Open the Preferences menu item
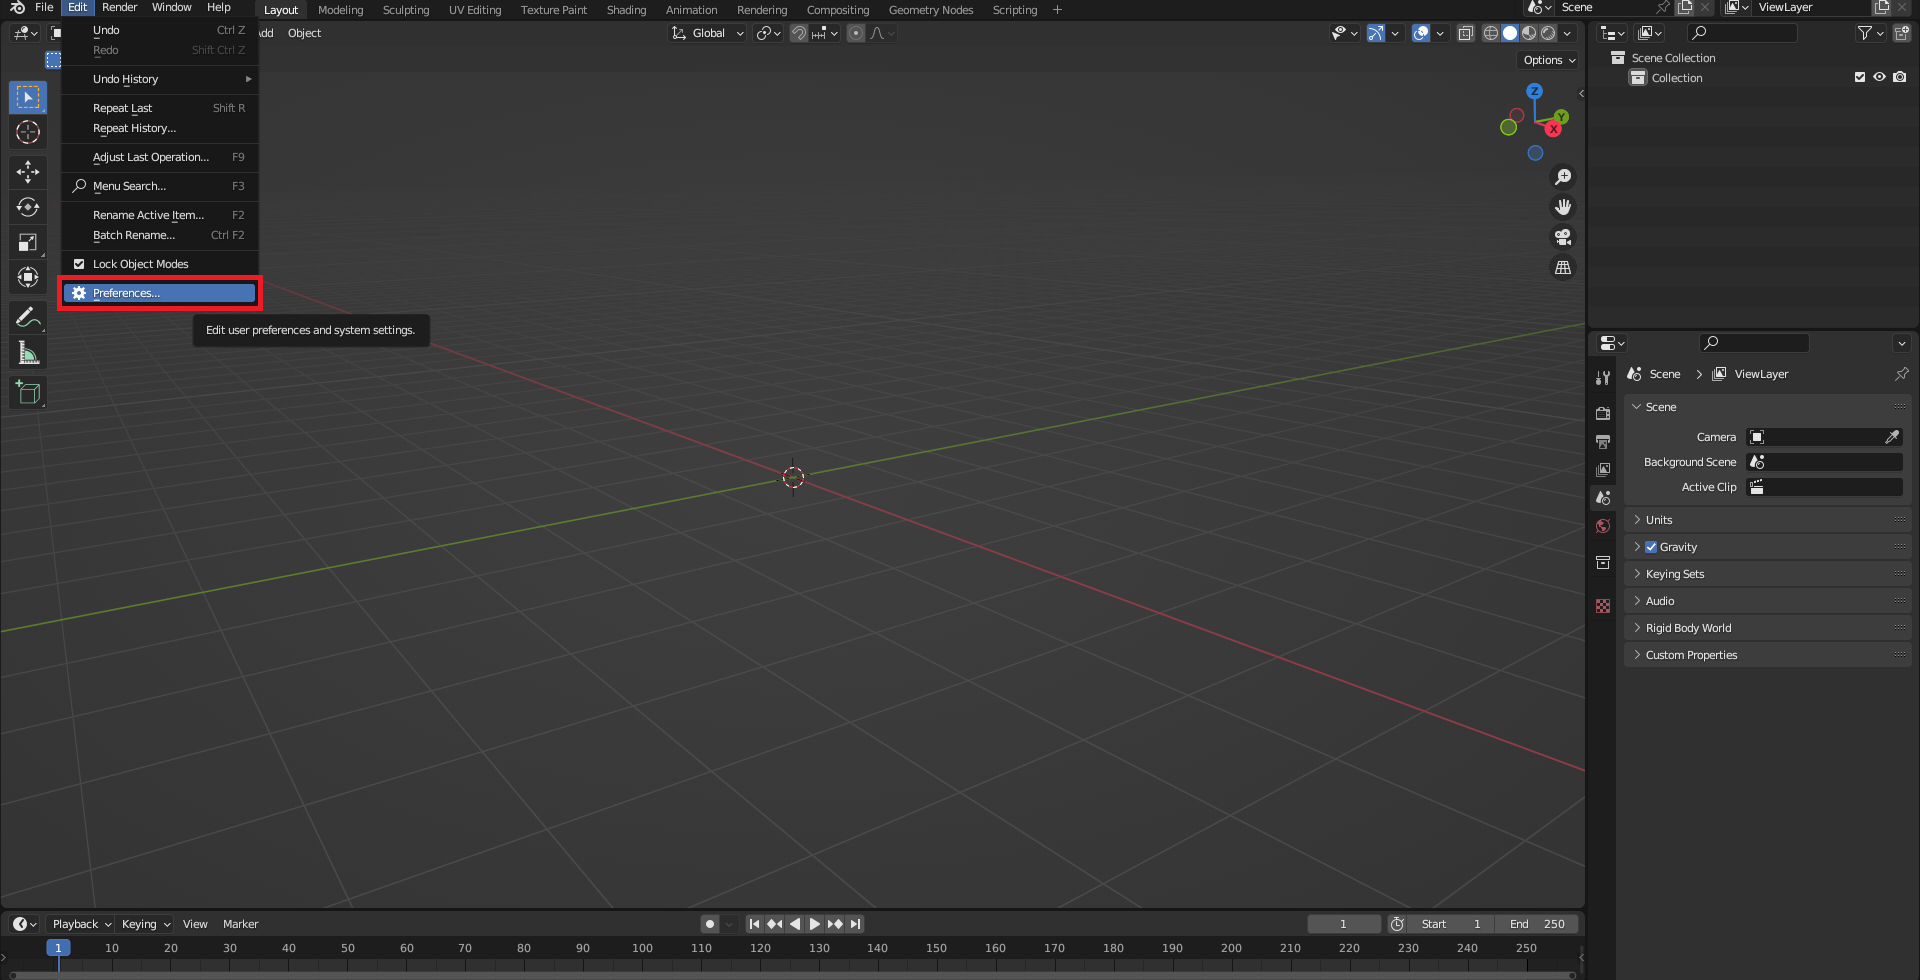This screenshot has width=1920, height=980. point(160,293)
